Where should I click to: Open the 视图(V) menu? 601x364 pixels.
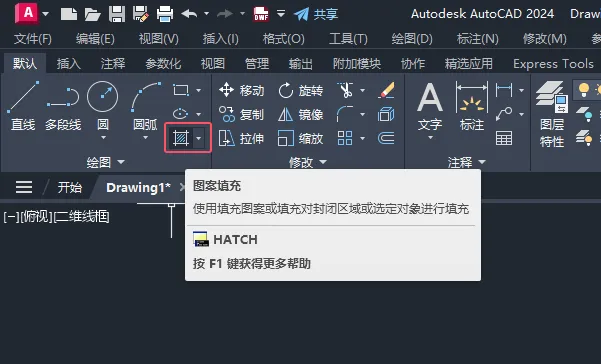tap(158, 39)
